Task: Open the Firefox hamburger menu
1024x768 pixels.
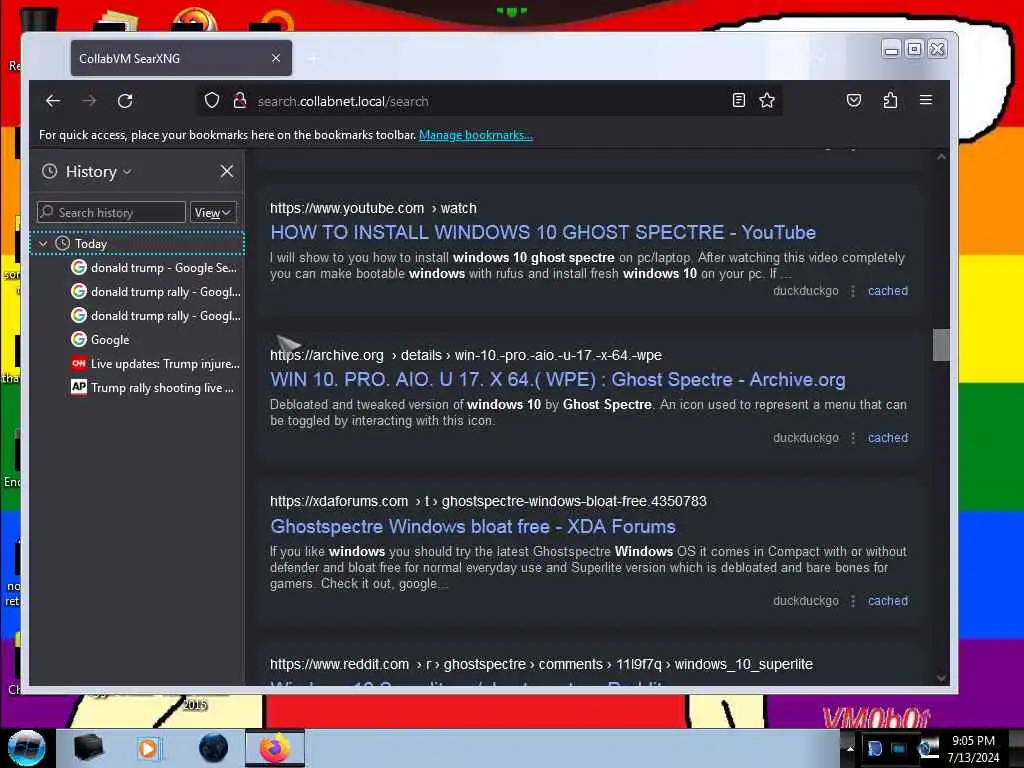Action: pos(925,101)
